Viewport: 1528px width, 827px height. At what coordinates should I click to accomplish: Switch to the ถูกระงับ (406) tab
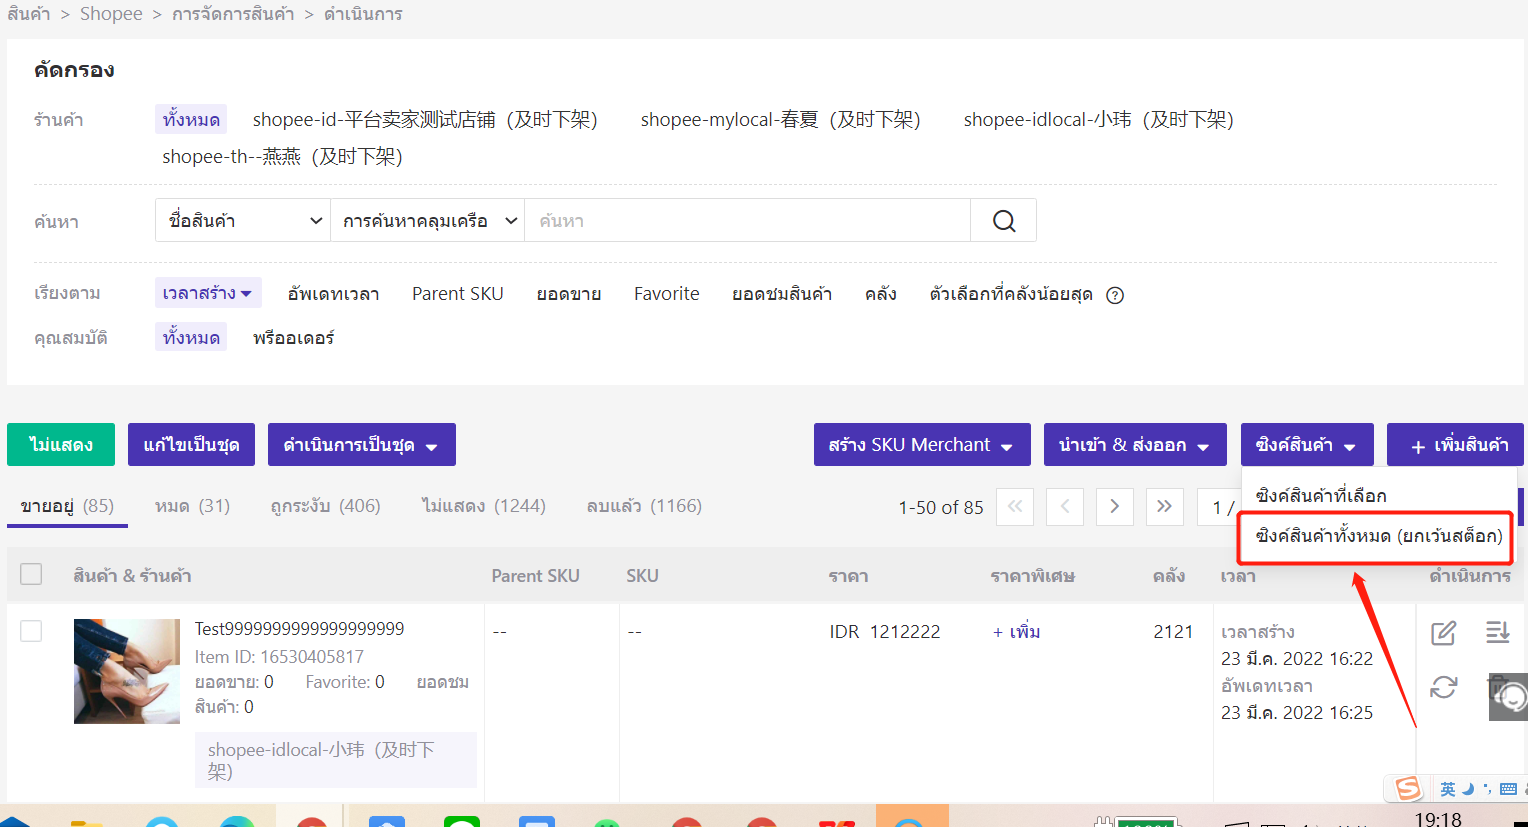325,506
